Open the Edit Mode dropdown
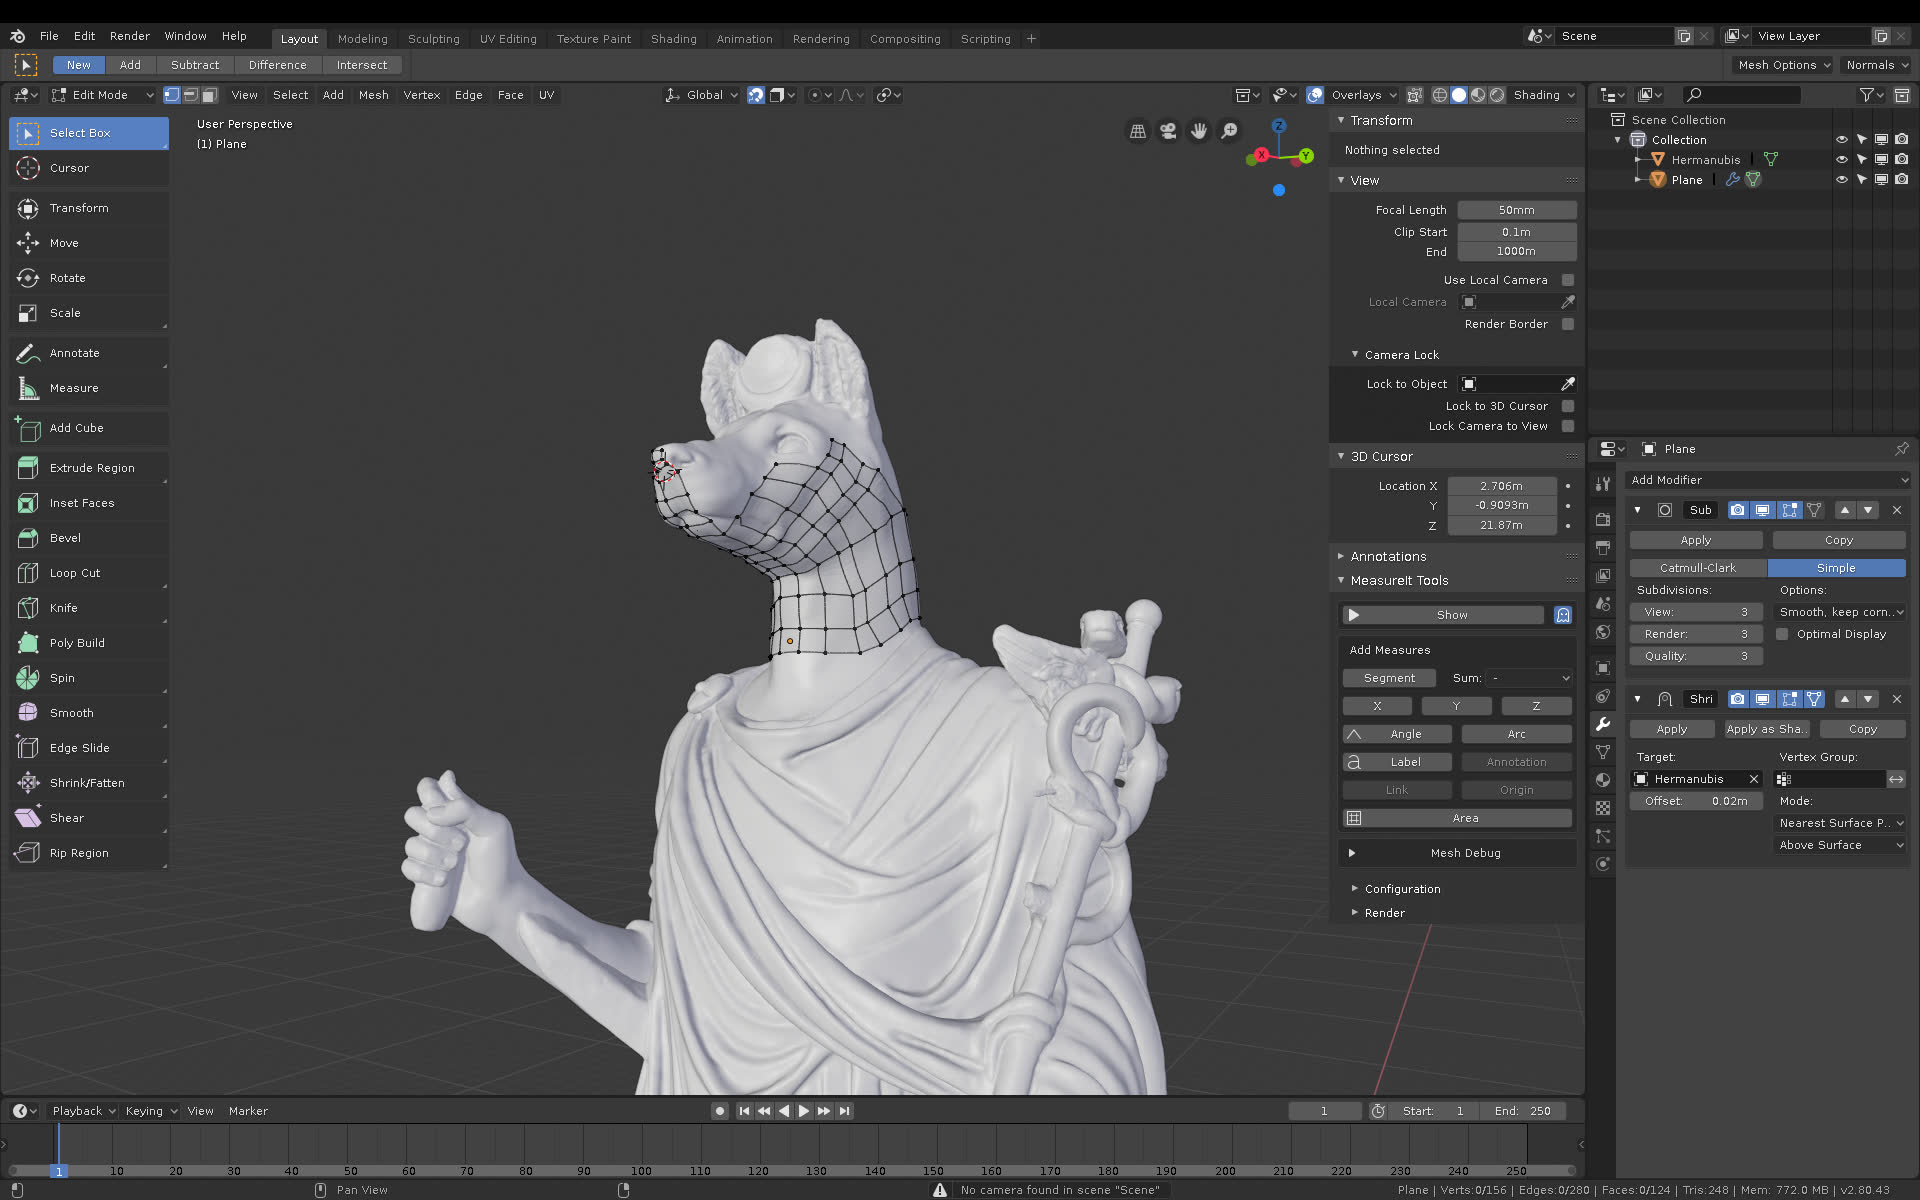Screen dimensions: 1920x1200 coord(102,95)
